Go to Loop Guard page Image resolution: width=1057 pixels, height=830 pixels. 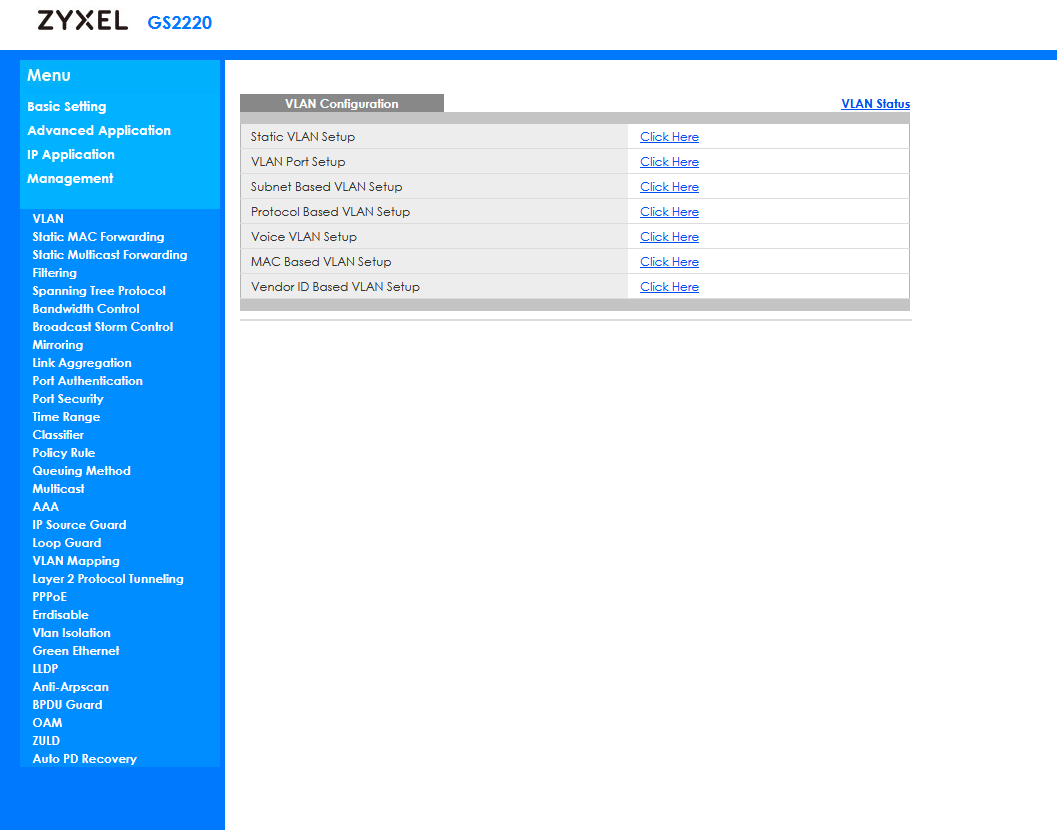67,543
